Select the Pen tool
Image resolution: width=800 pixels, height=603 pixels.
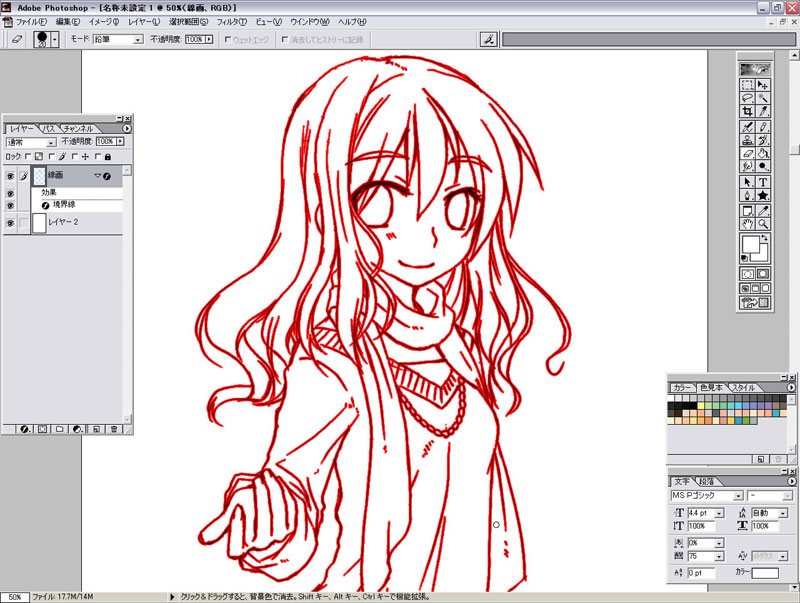pyautogui.click(x=747, y=195)
